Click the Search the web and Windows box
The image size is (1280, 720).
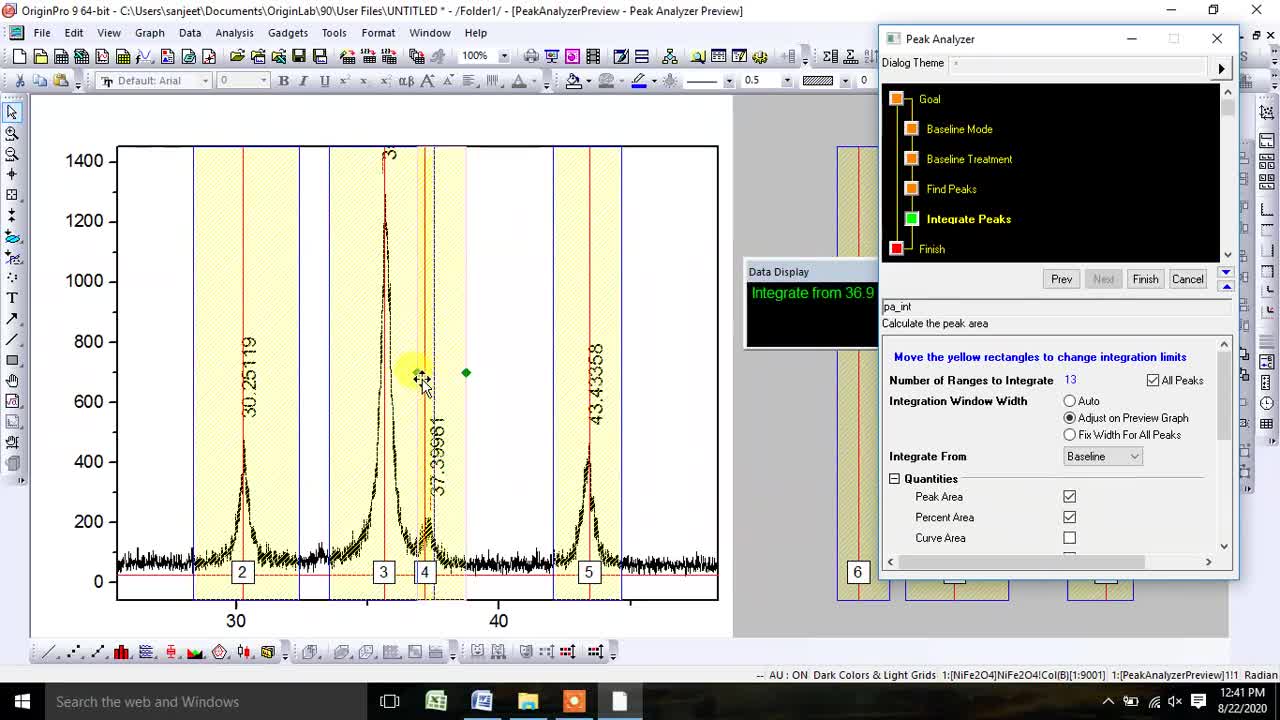(205, 701)
